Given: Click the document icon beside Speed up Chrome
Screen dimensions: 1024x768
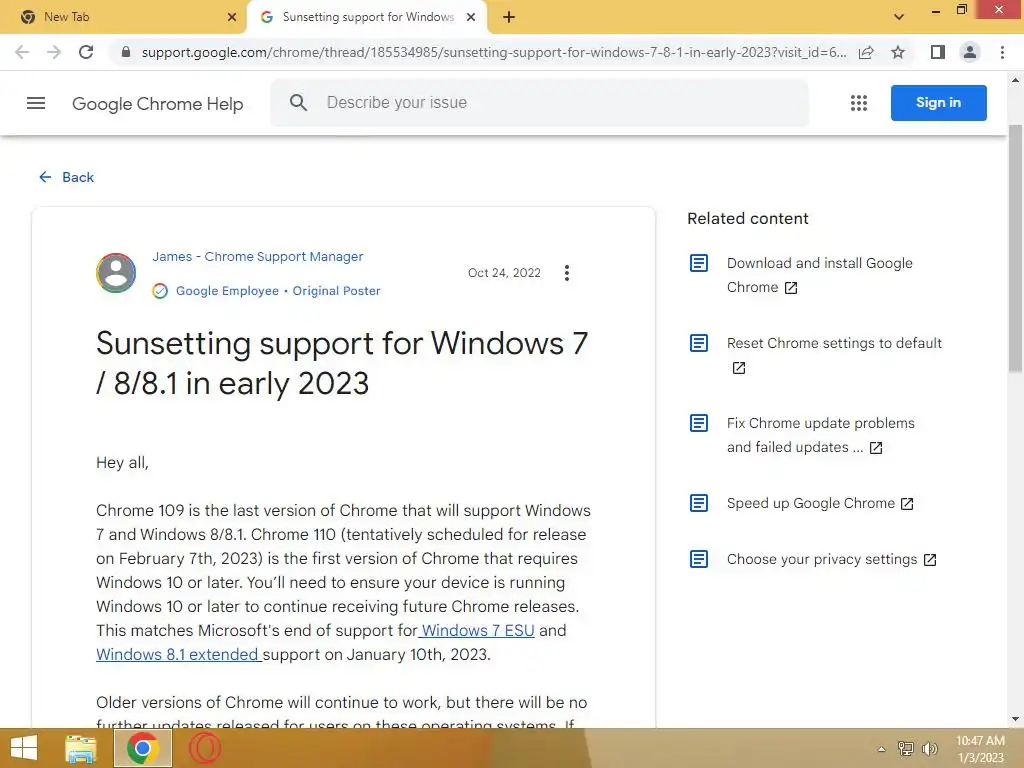Looking at the screenshot, I should coord(699,503).
